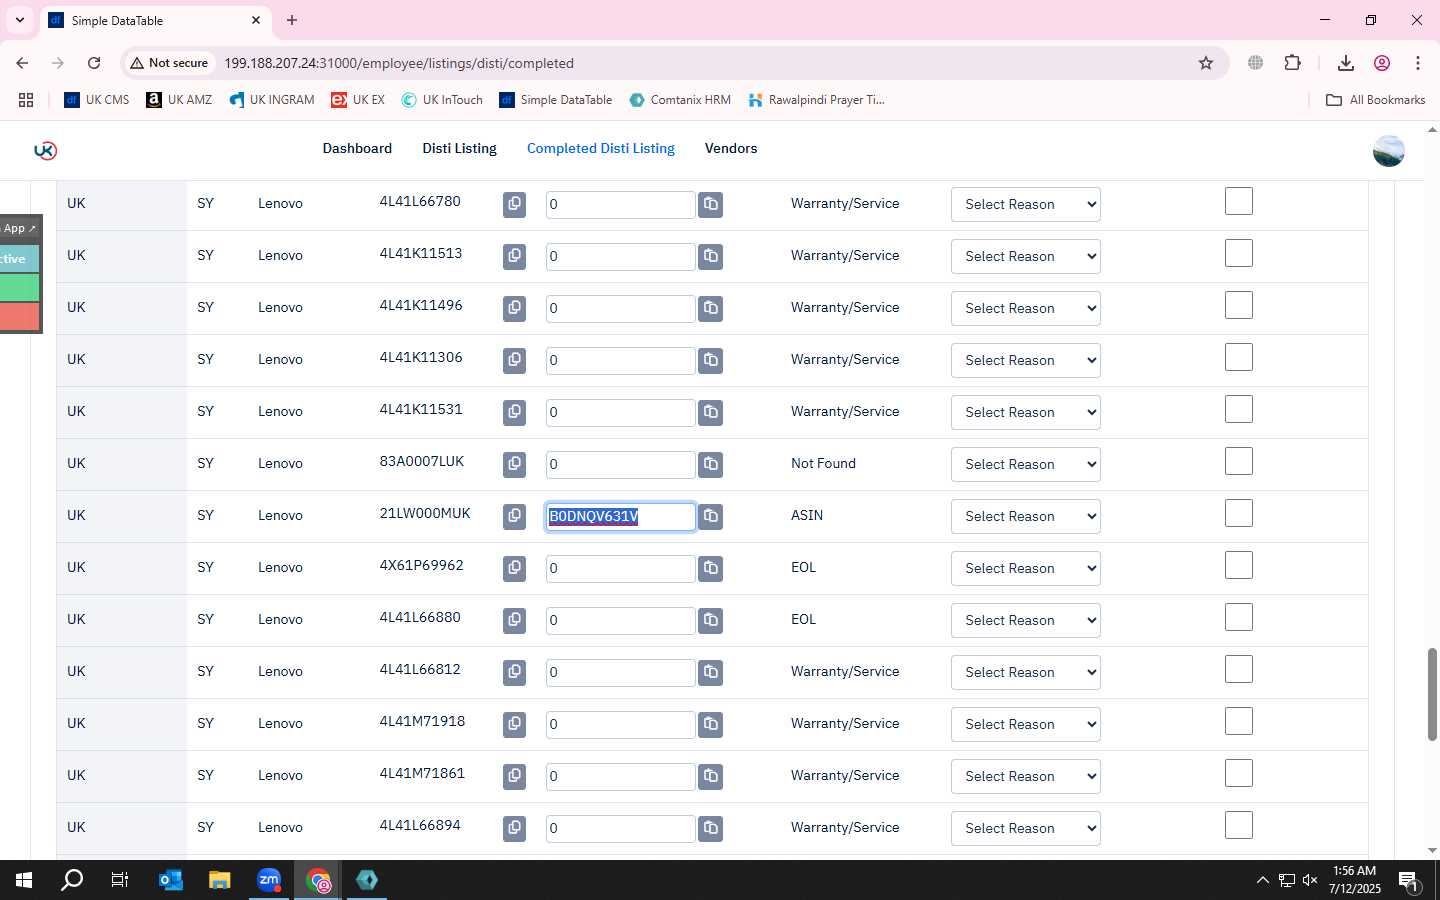Open the UK INGRAM bookmark
1440x900 pixels.
(x=272, y=100)
